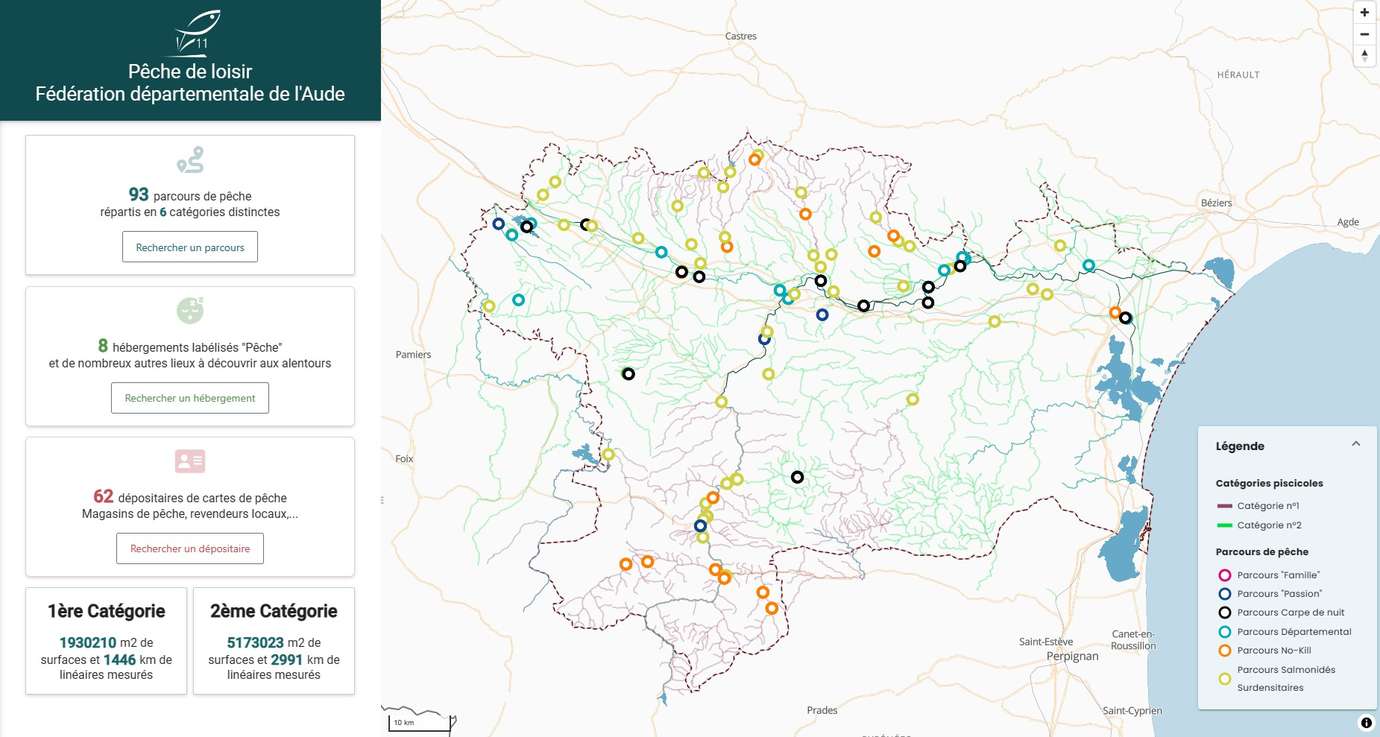
Task: Click the hébergements face icon
Action: [190, 310]
